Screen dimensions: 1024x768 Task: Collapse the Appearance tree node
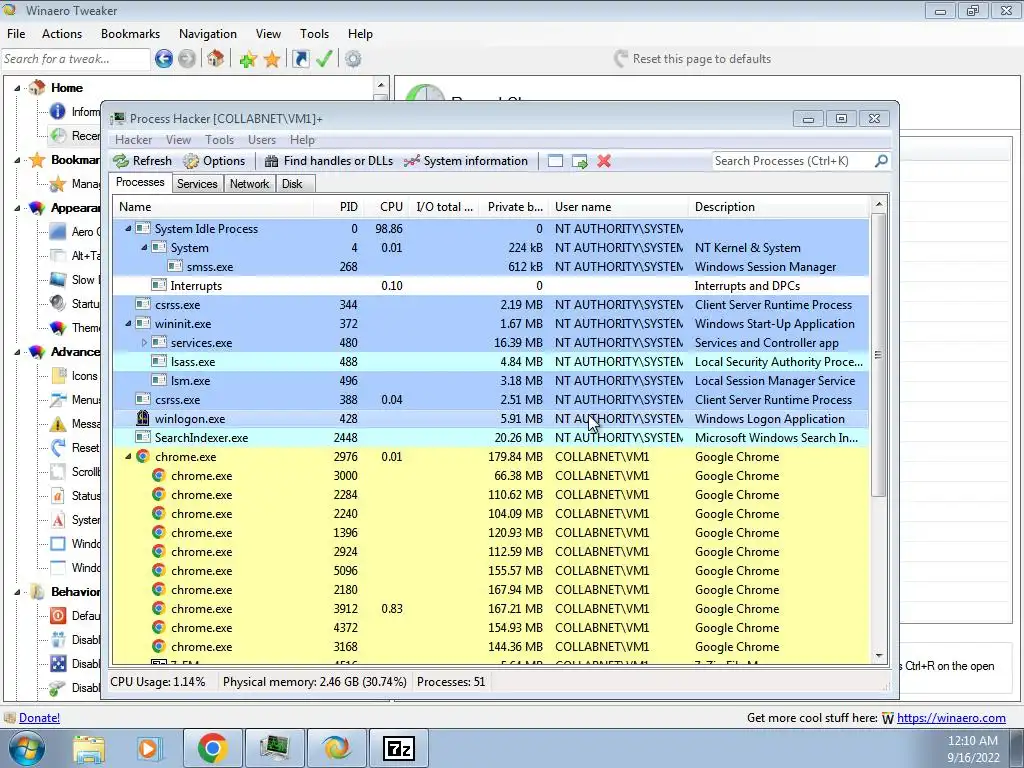coord(18,208)
